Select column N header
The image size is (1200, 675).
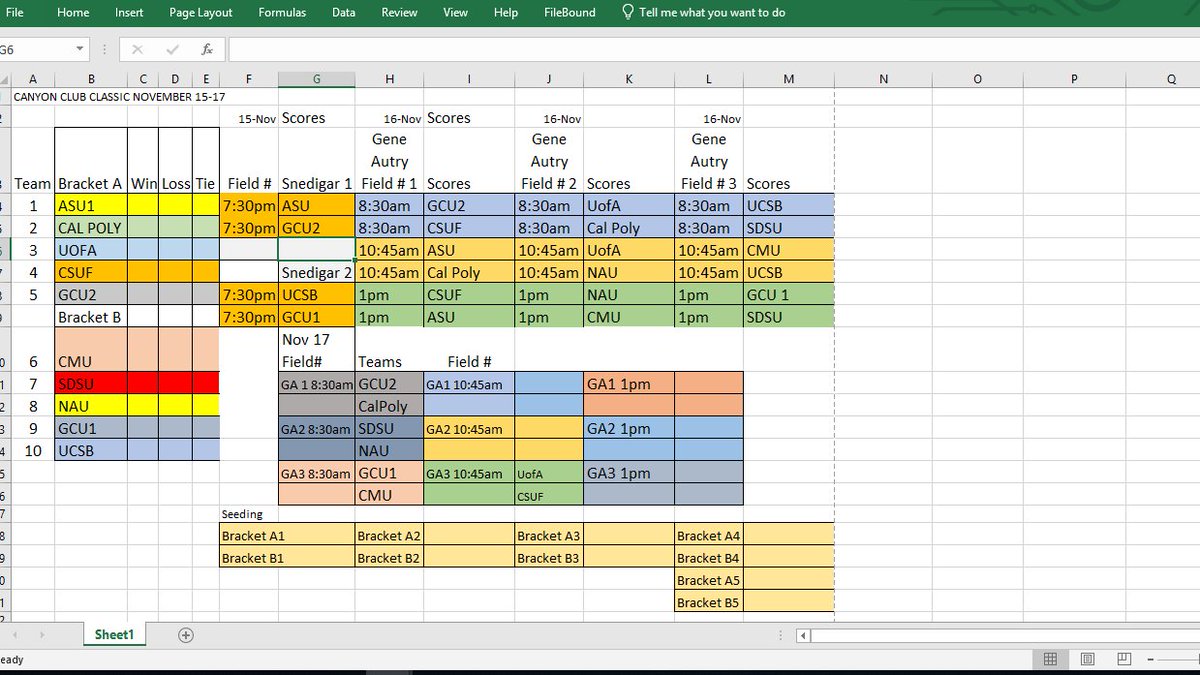coord(884,79)
